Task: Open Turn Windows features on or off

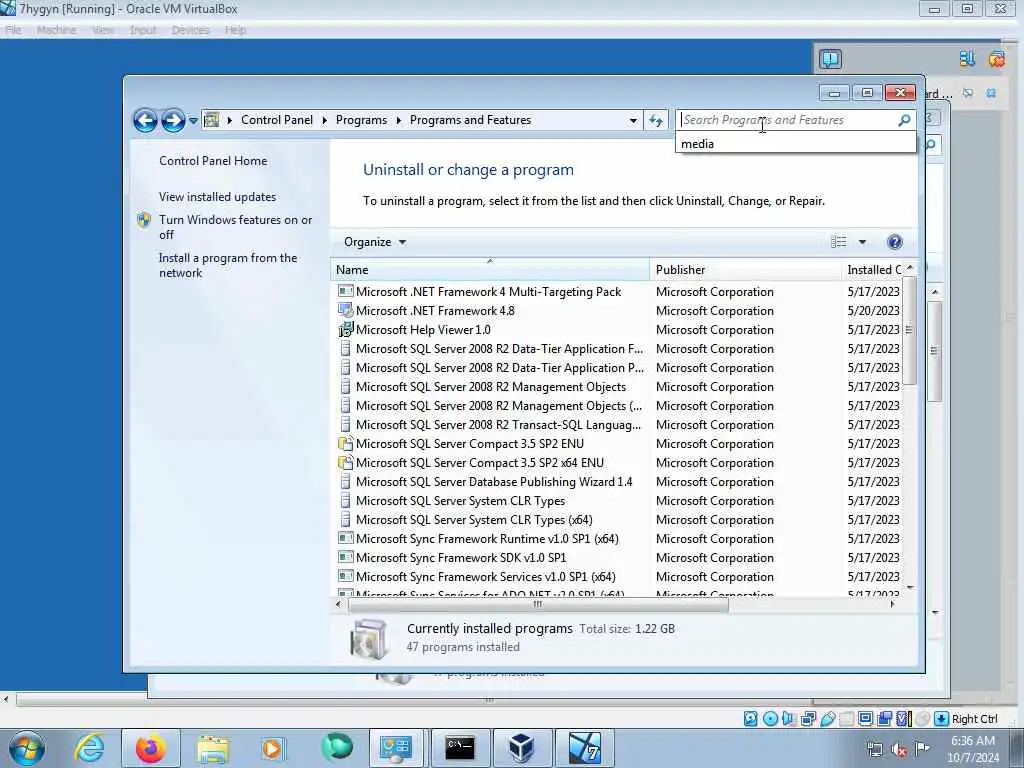Action: 235,227
